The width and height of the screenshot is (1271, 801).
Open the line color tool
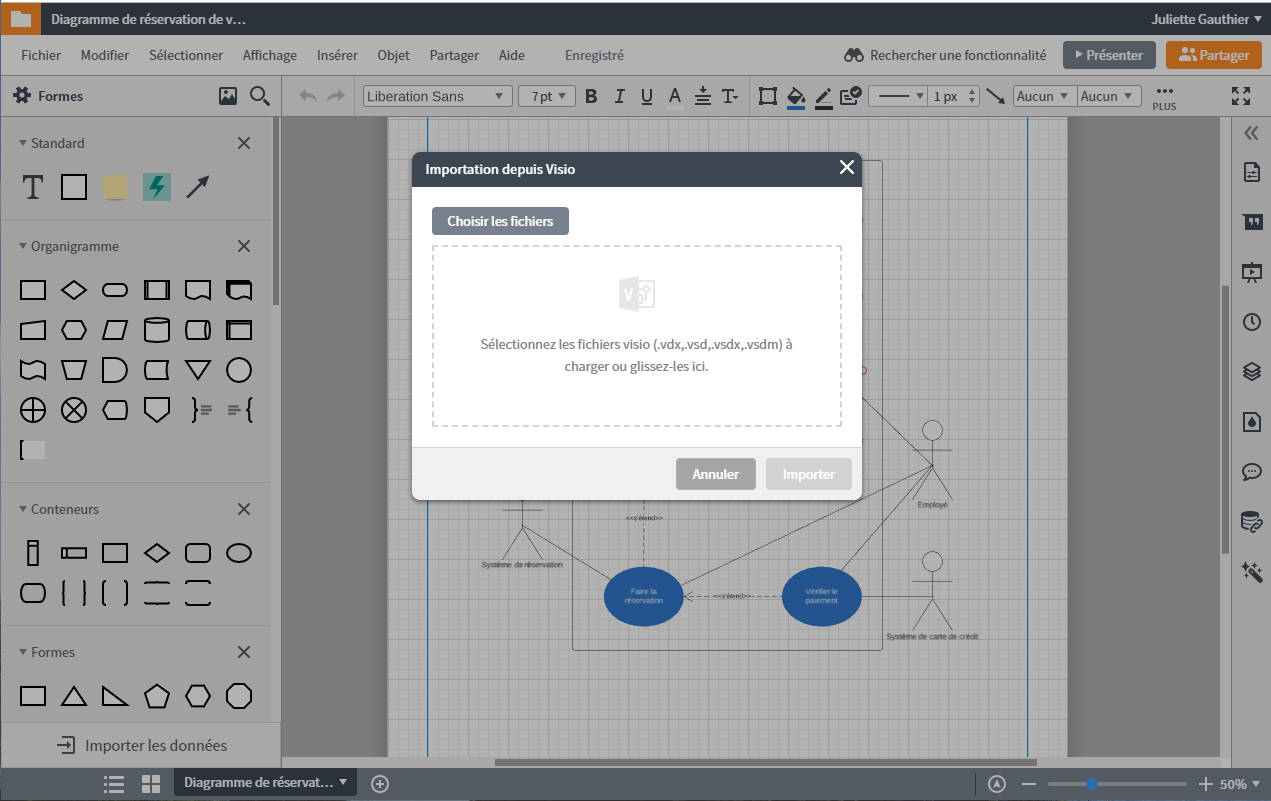click(823, 96)
